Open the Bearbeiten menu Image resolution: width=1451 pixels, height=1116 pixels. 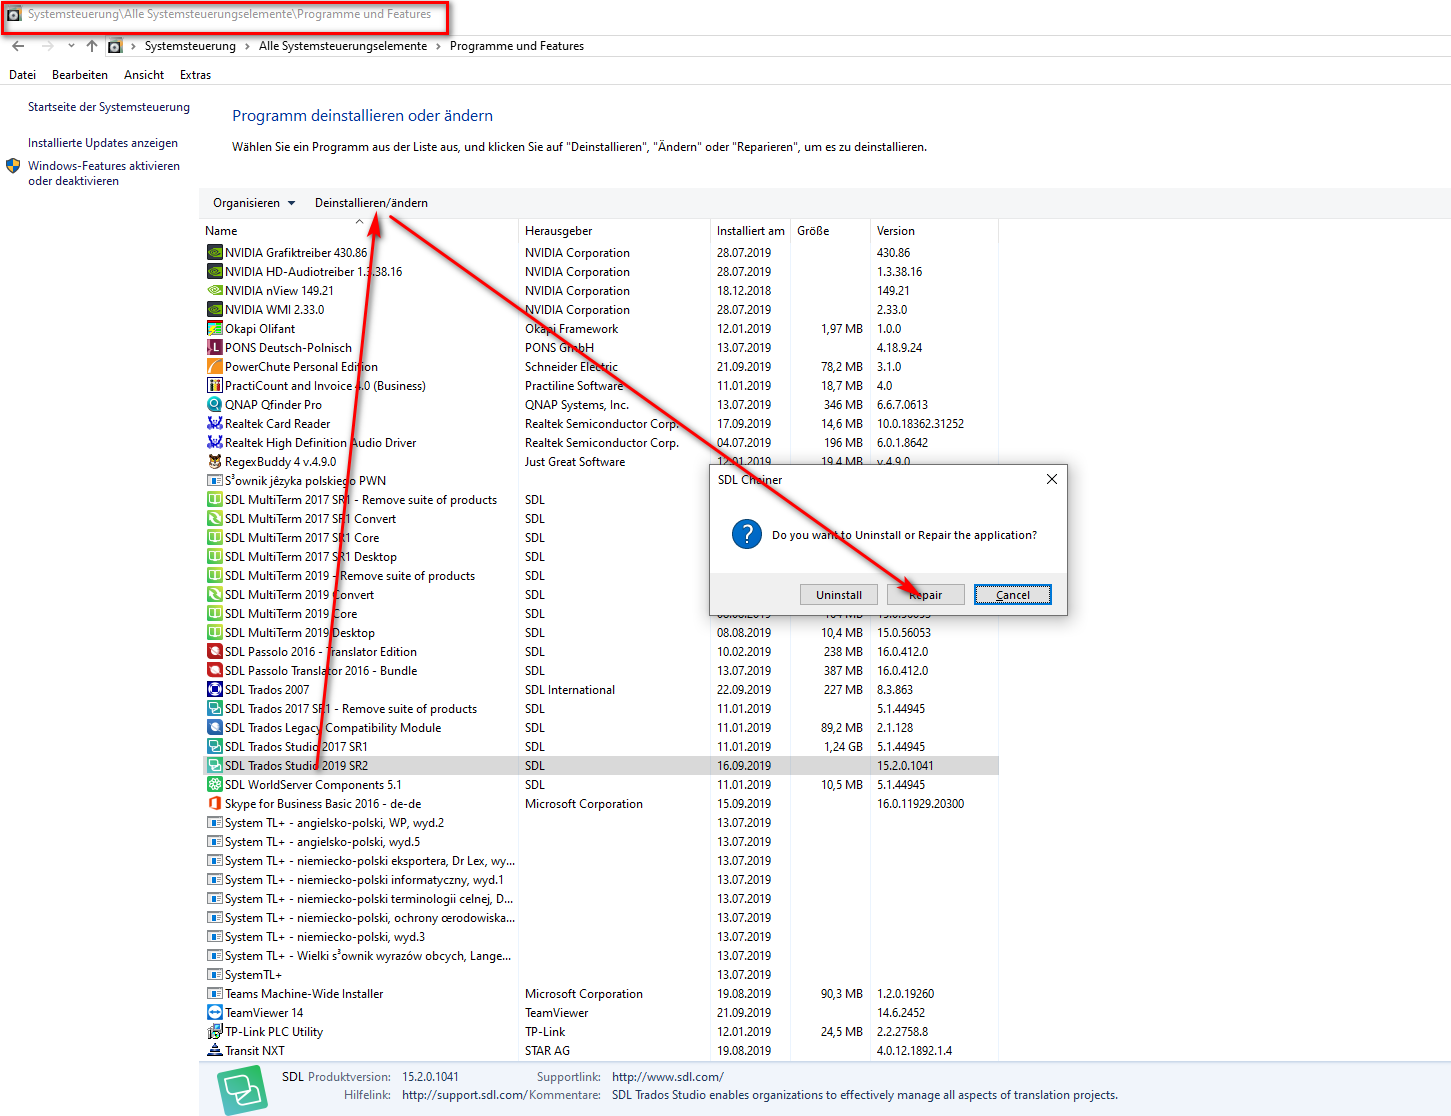80,75
